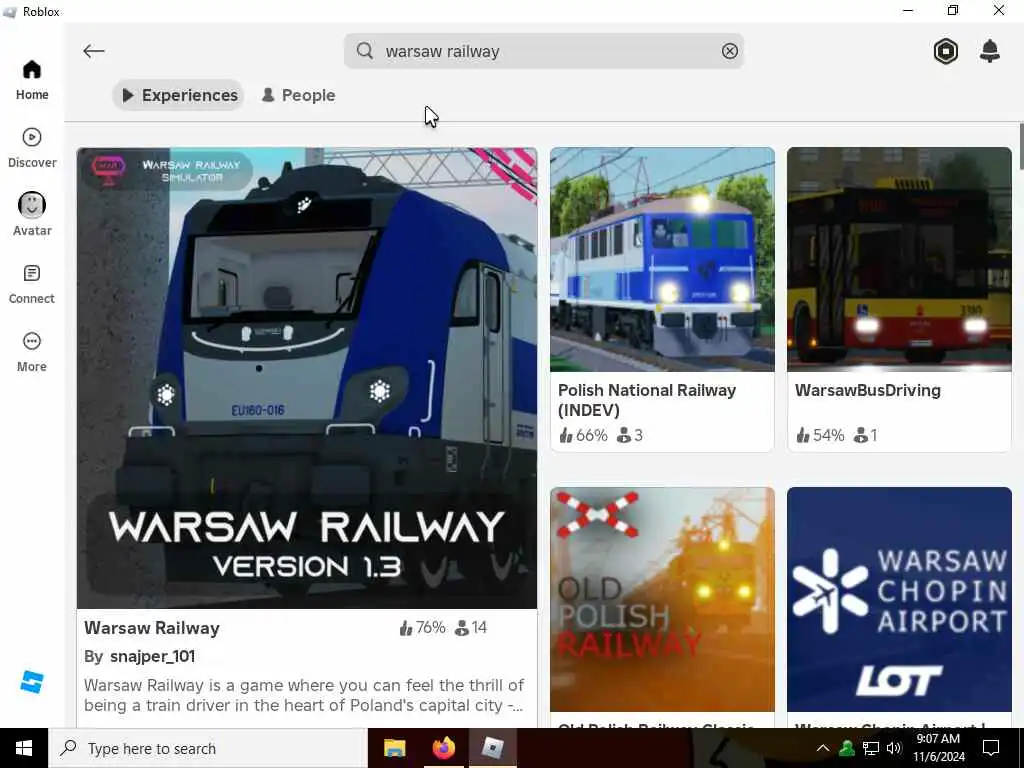The height and width of the screenshot is (768, 1024).
Task: Switch to the Experiences tab
Action: point(178,95)
